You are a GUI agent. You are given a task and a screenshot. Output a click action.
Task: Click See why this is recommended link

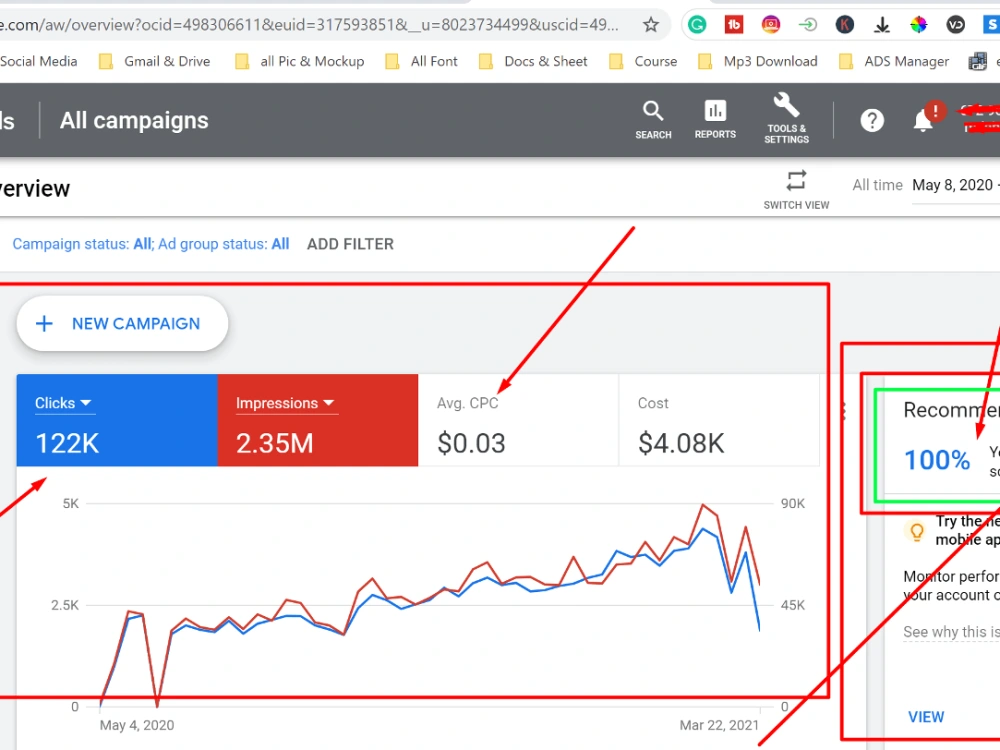coord(951,632)
